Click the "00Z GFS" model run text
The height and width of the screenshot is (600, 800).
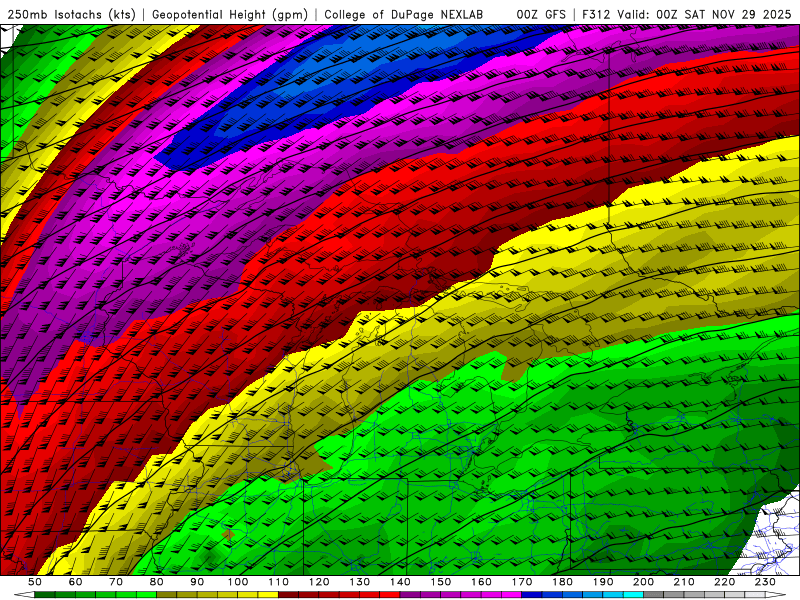pos(541,15)
